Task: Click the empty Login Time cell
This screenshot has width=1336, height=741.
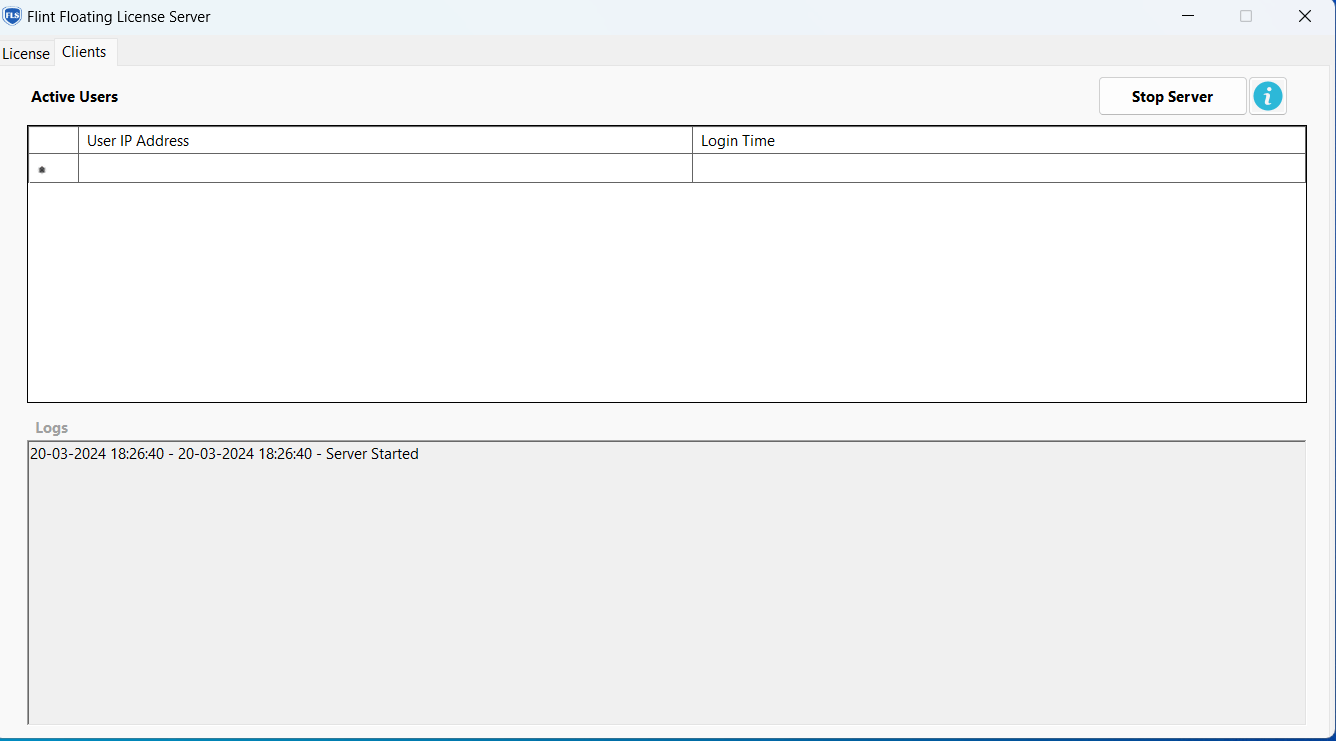Action: click(999, 169)
